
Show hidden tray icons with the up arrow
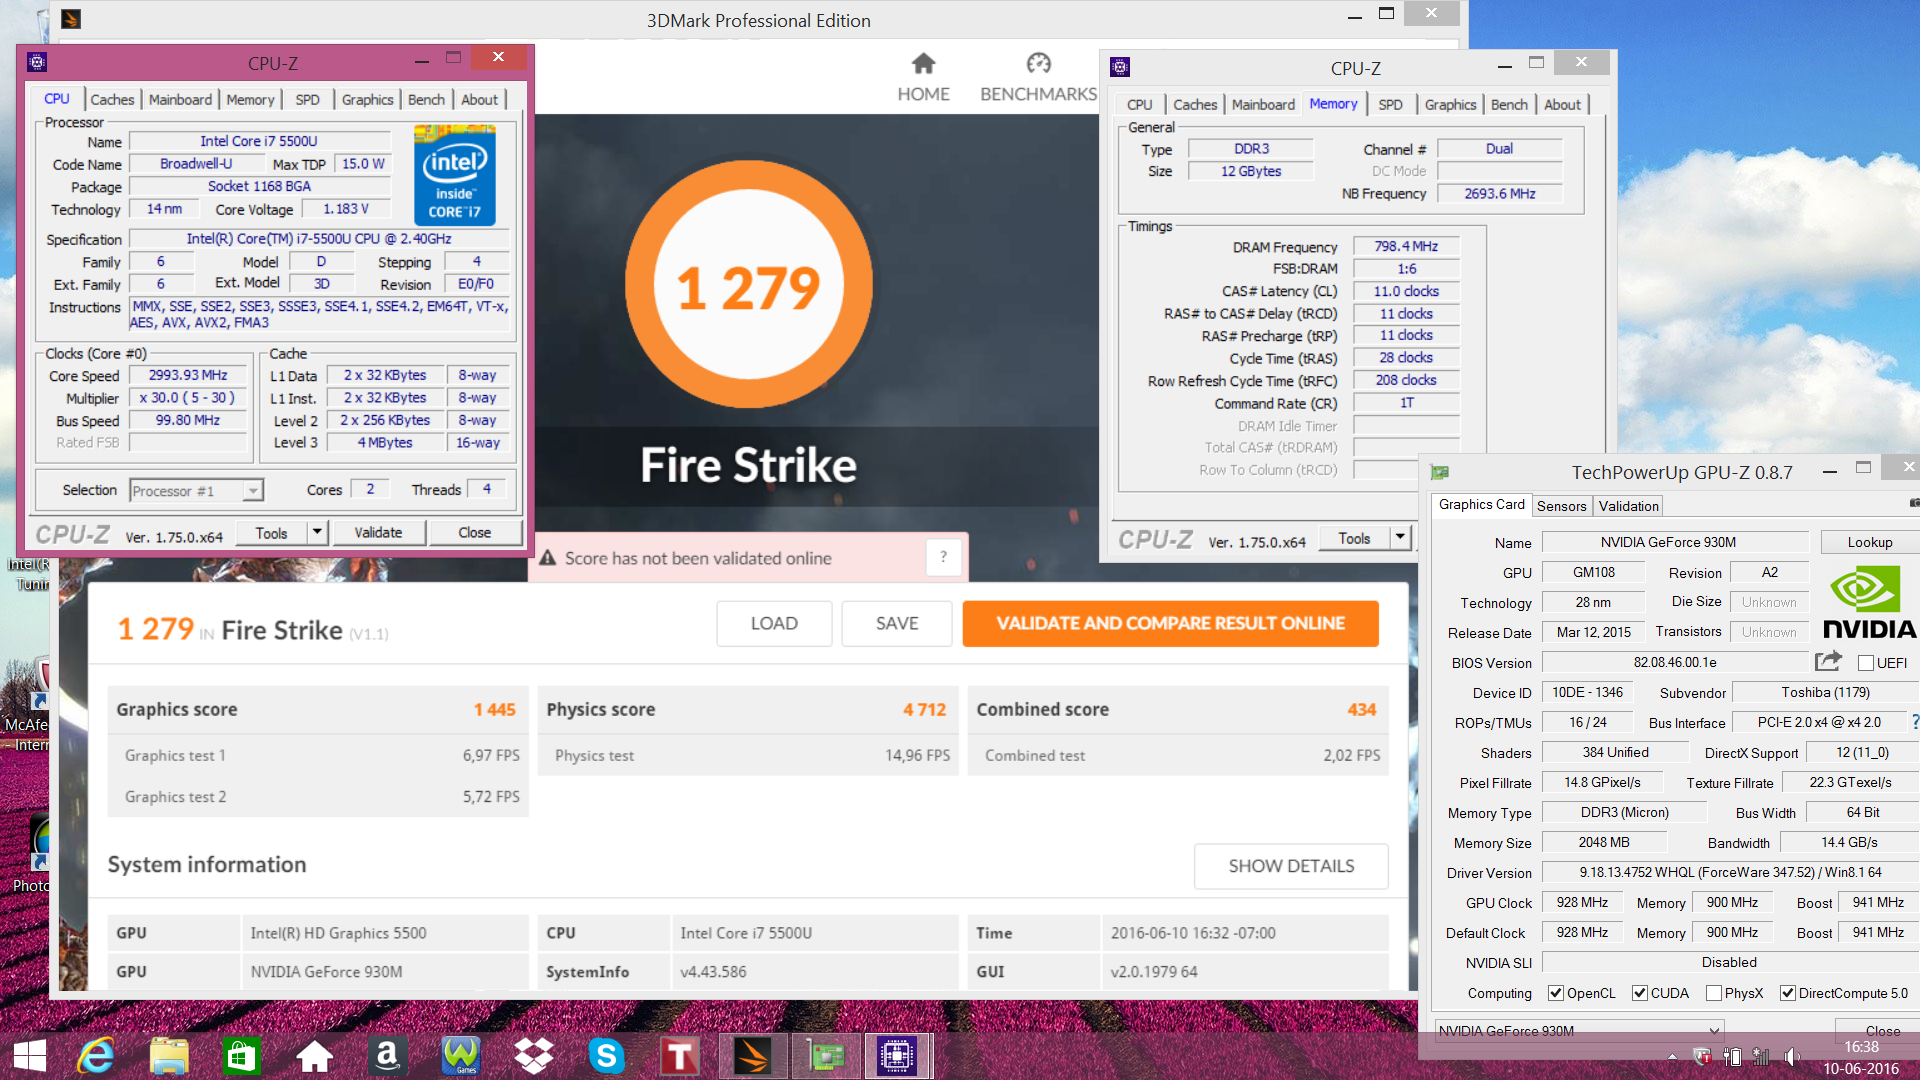pyautogui.click(x=1672, y=1057)
